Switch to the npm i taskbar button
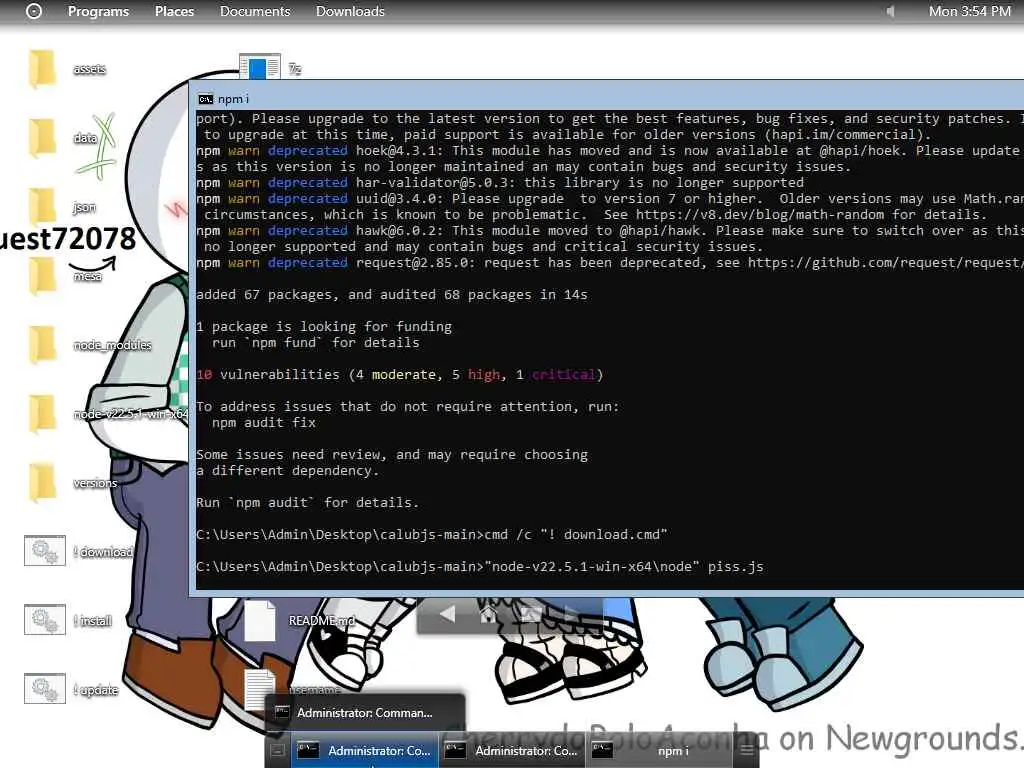 [x=659, y=750]
